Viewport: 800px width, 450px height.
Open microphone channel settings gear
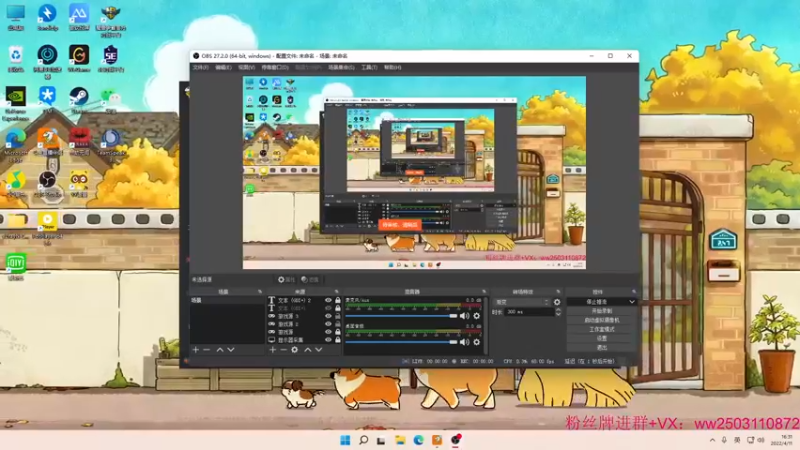[477, 316]
